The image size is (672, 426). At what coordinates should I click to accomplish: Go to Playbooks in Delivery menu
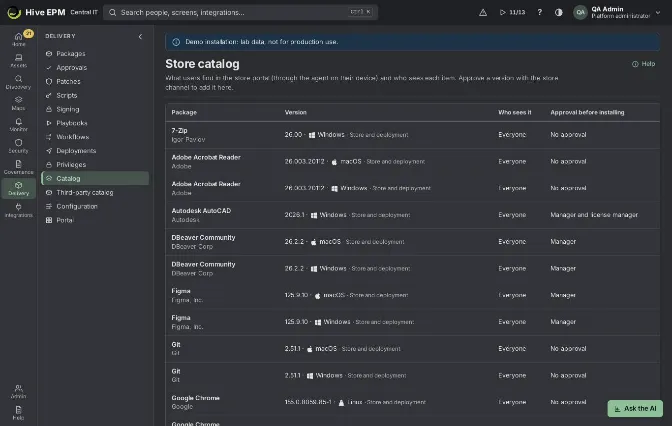pyautogui.click(x=95, y=123)
